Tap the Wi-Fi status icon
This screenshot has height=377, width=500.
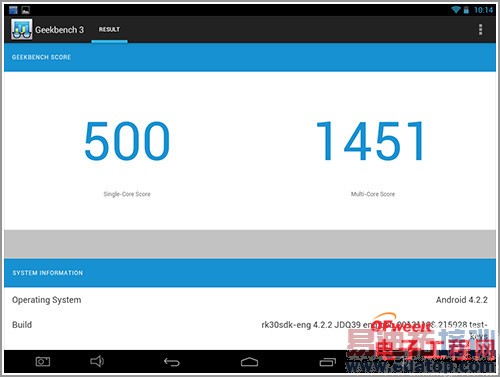pyautogui.click(x=456, y=10)
